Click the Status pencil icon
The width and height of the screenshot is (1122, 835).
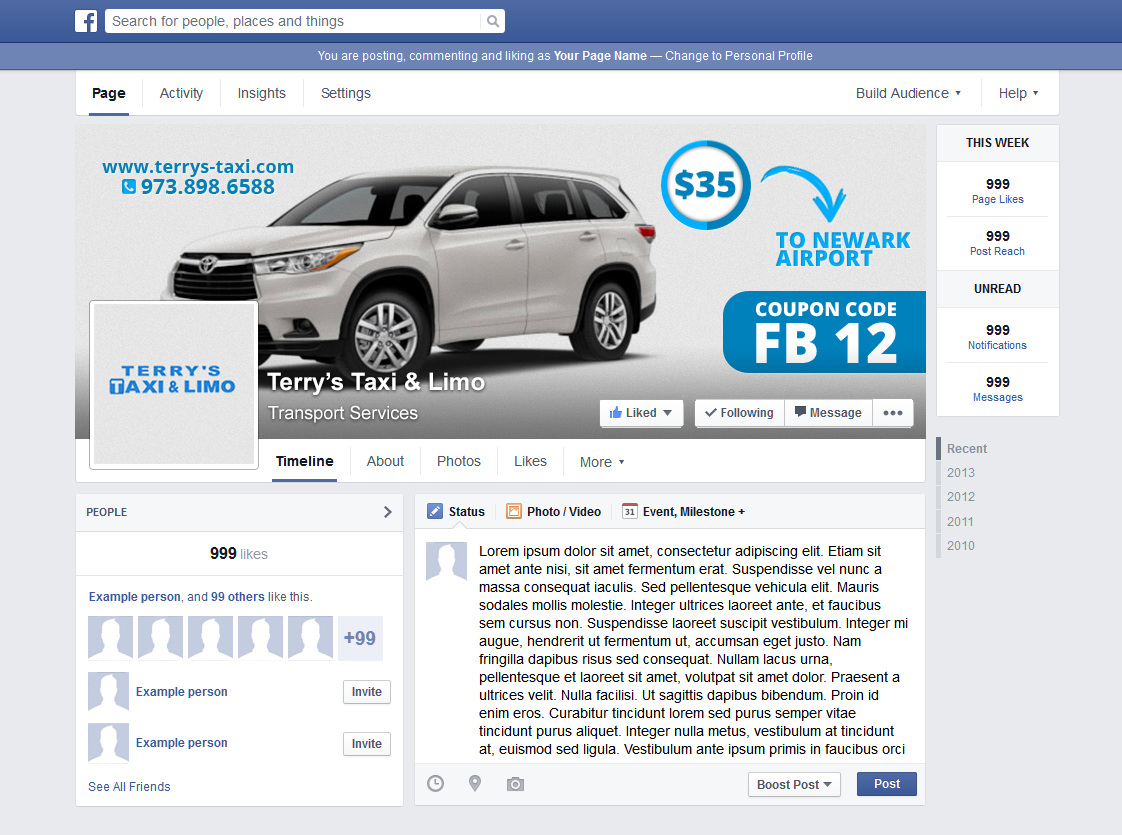[434, 511]
